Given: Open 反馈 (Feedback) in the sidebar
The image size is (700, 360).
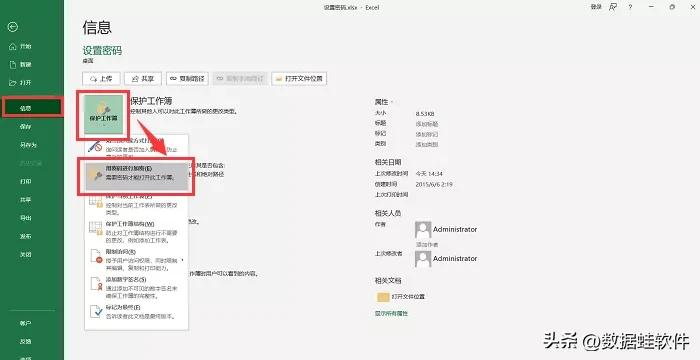Looking at the screenshot, I should 25,341.
